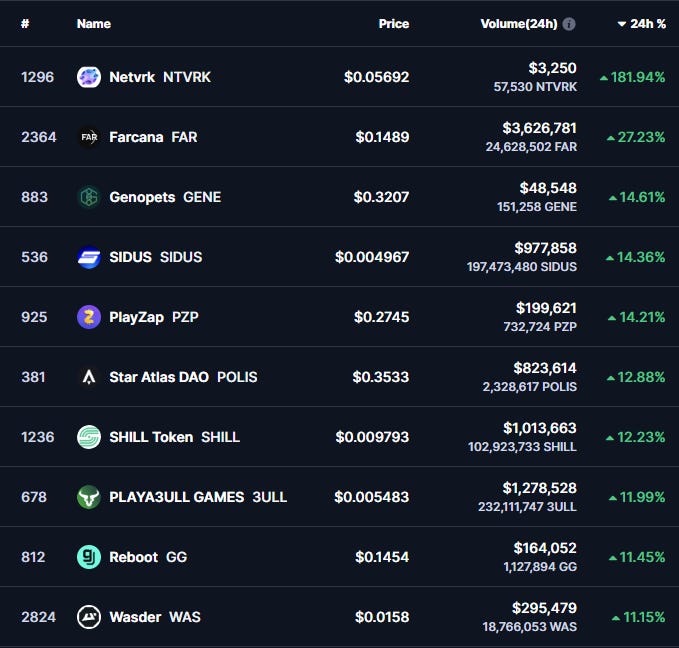The width and height of the screenshot is (679, 648).
Task: Click the 11.99% change value
Action: click(643, 497)
